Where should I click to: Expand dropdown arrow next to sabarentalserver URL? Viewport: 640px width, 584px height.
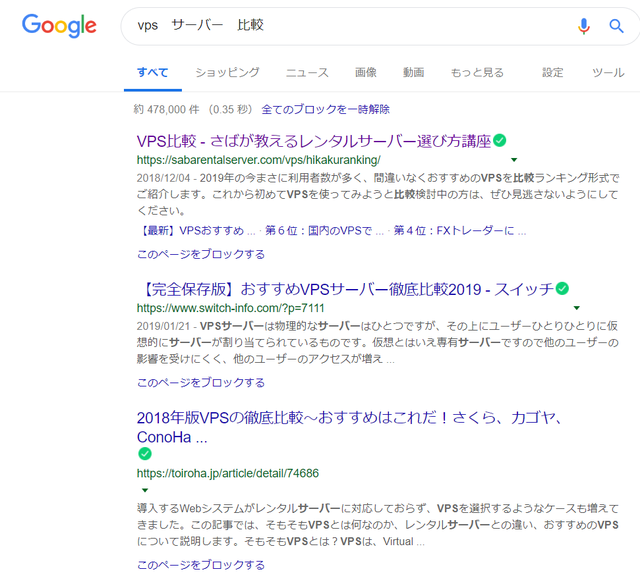514,160
